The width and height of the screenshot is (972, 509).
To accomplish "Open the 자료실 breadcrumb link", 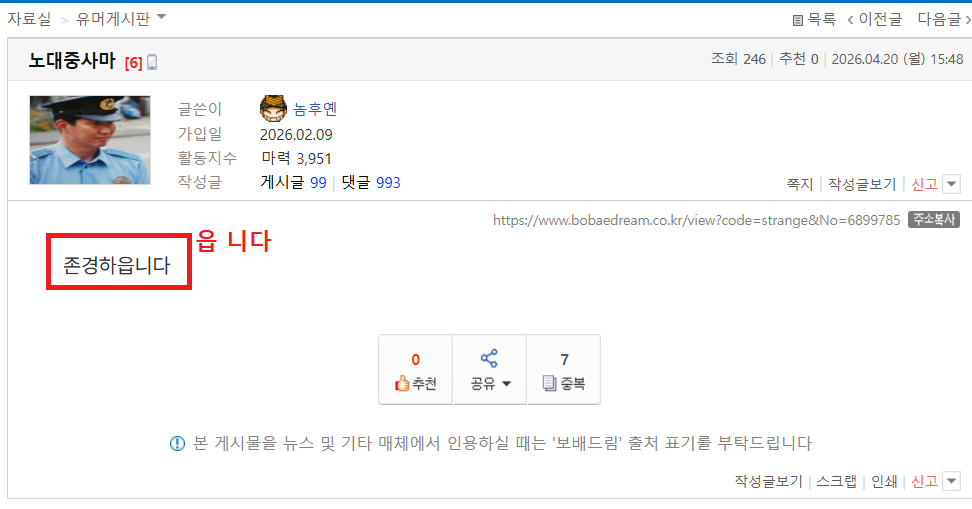I will pyautogui.click(x=29, y=19).
